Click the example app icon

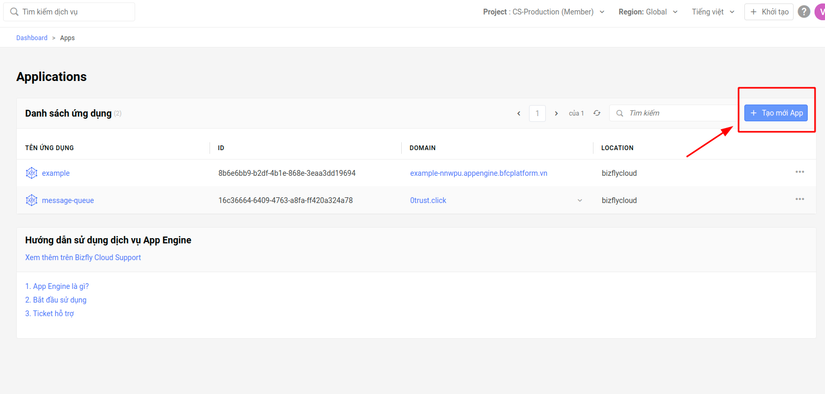tap(32, 173)
